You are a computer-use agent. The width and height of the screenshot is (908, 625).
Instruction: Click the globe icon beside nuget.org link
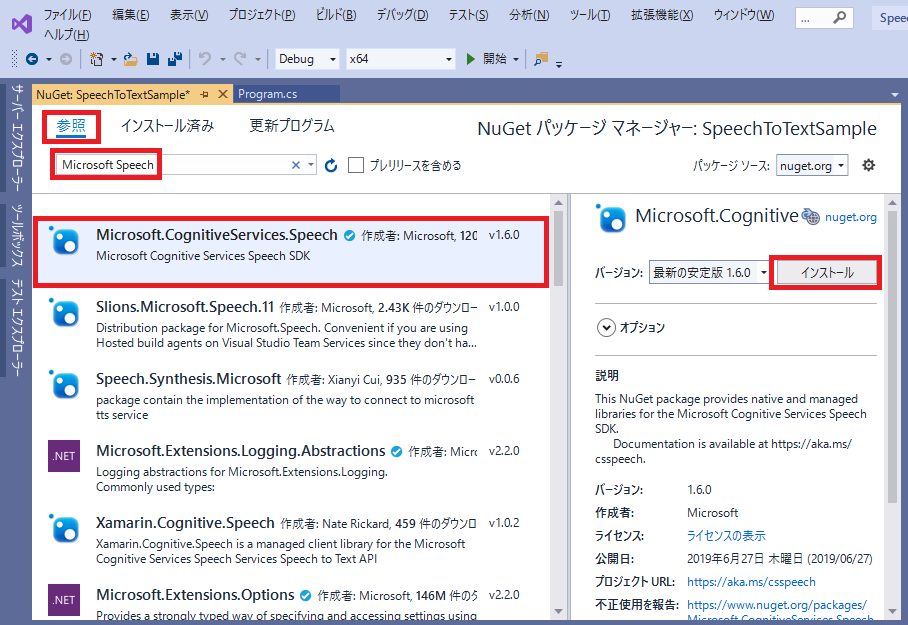click(x=810, y=217)
